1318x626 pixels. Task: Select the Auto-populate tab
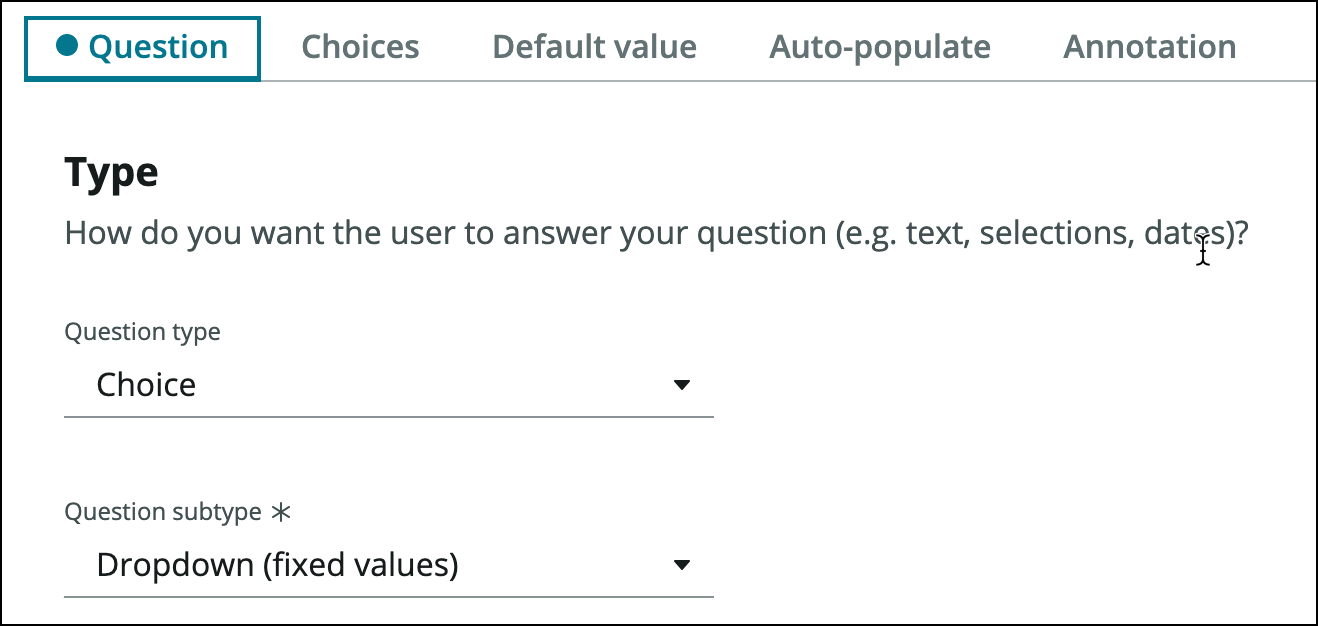click(879, 47)
